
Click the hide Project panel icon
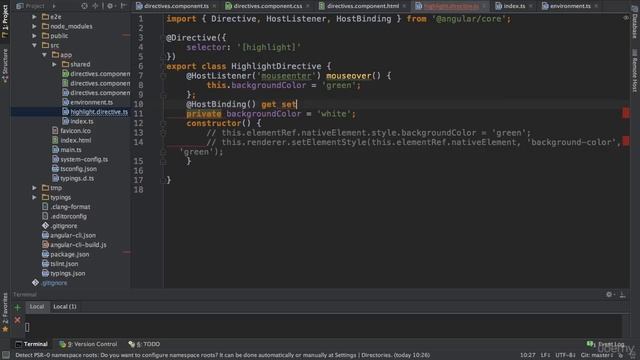(x=124, y=6)
